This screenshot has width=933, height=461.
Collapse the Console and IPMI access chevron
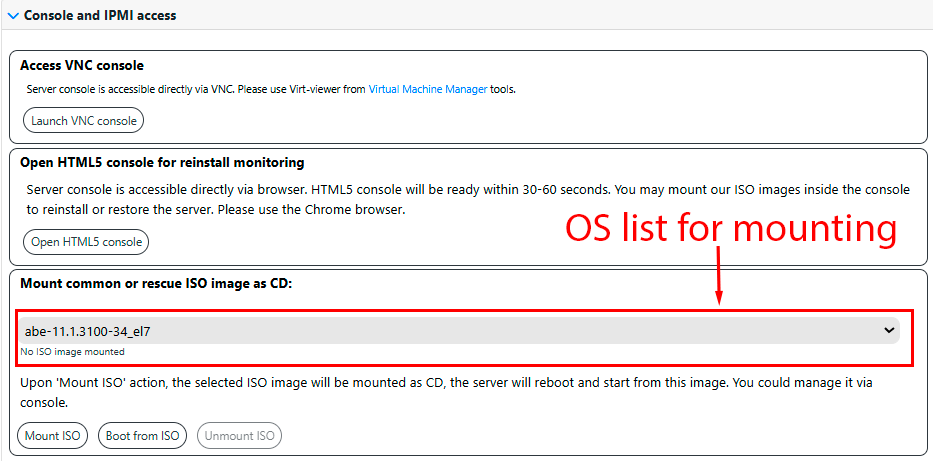pyautogui.click(x=13, y=15)
